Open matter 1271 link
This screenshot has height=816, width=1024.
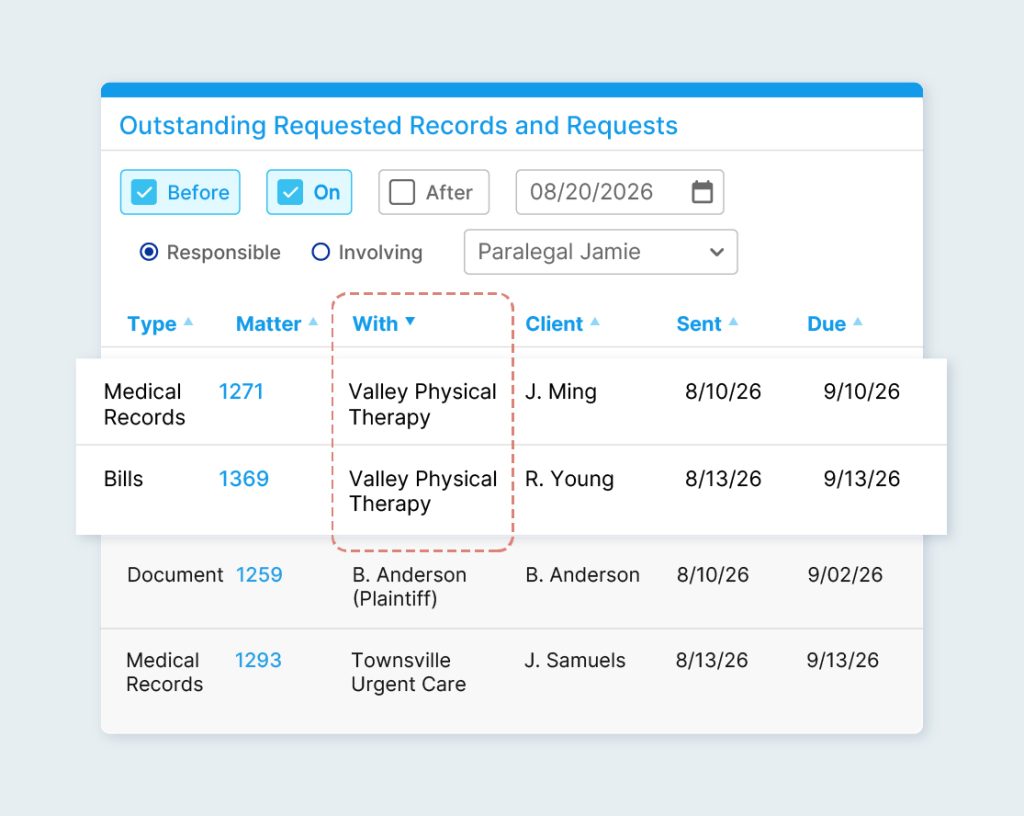[x=241, y=391]
